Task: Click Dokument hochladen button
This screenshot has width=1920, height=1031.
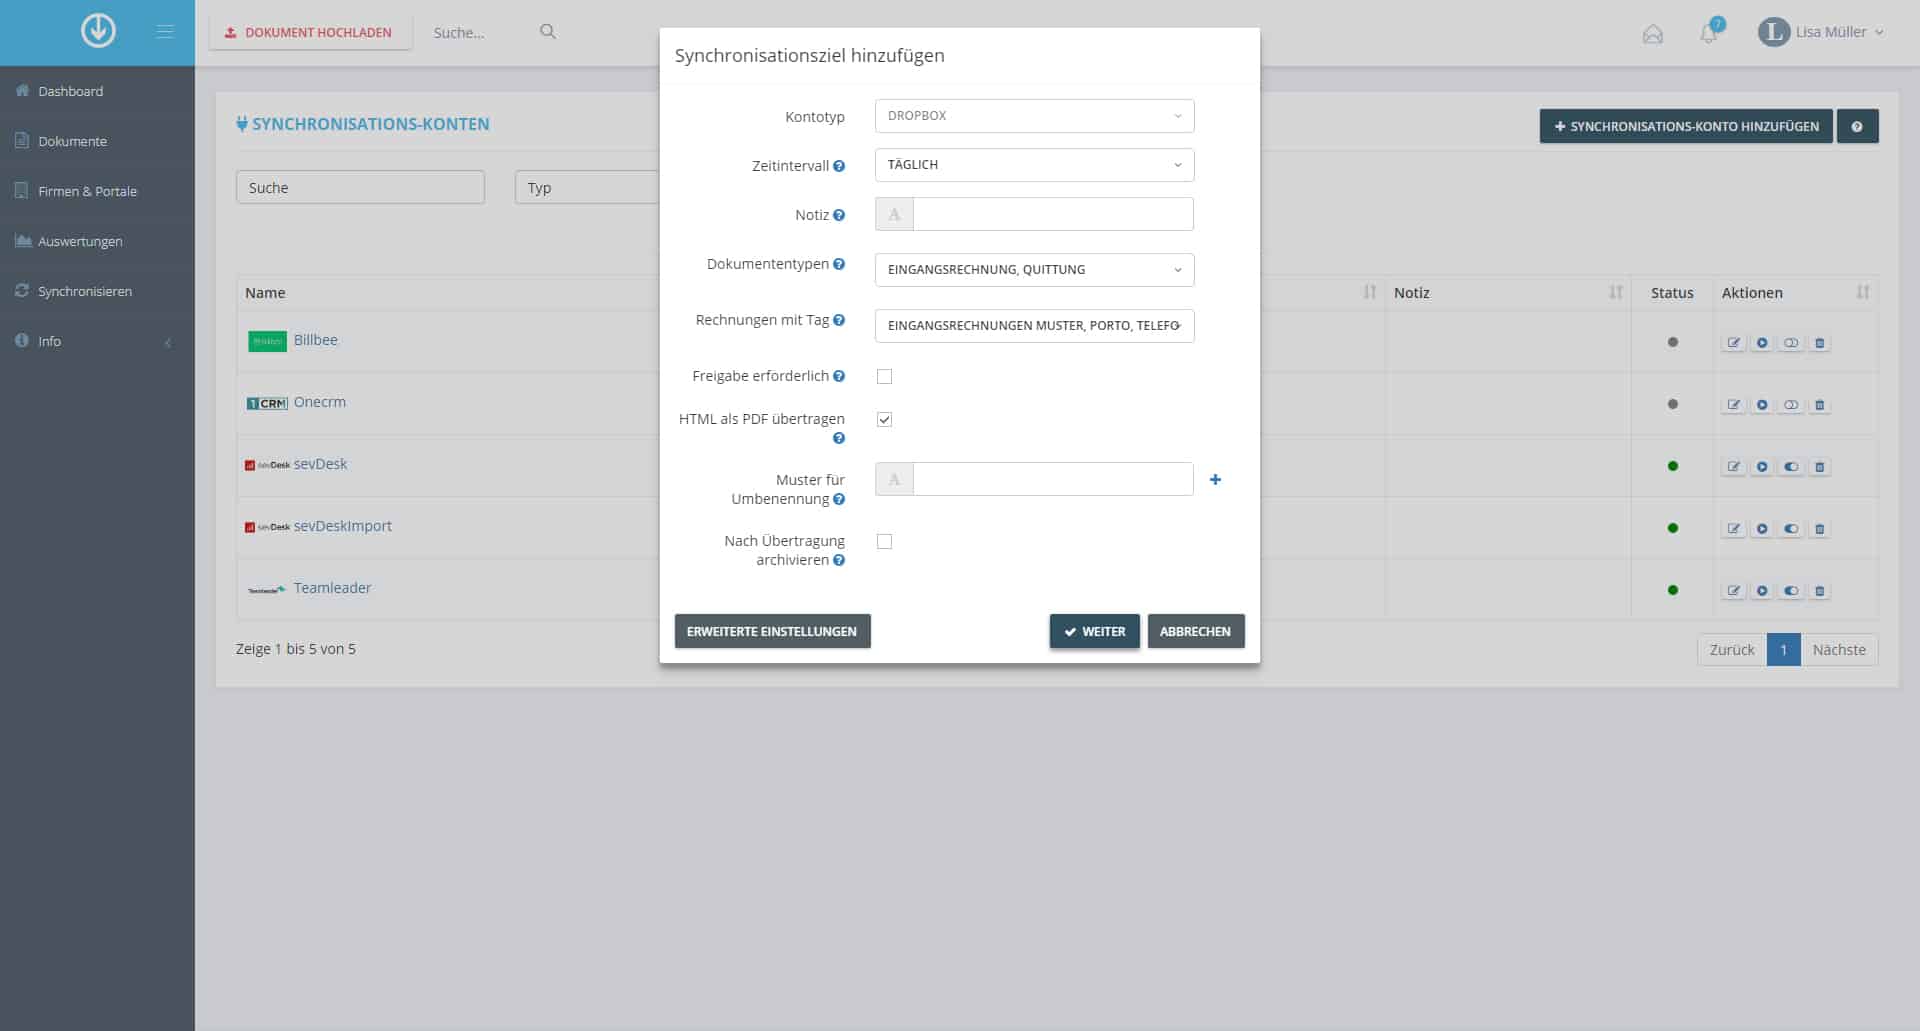Action: click(310, 32)
